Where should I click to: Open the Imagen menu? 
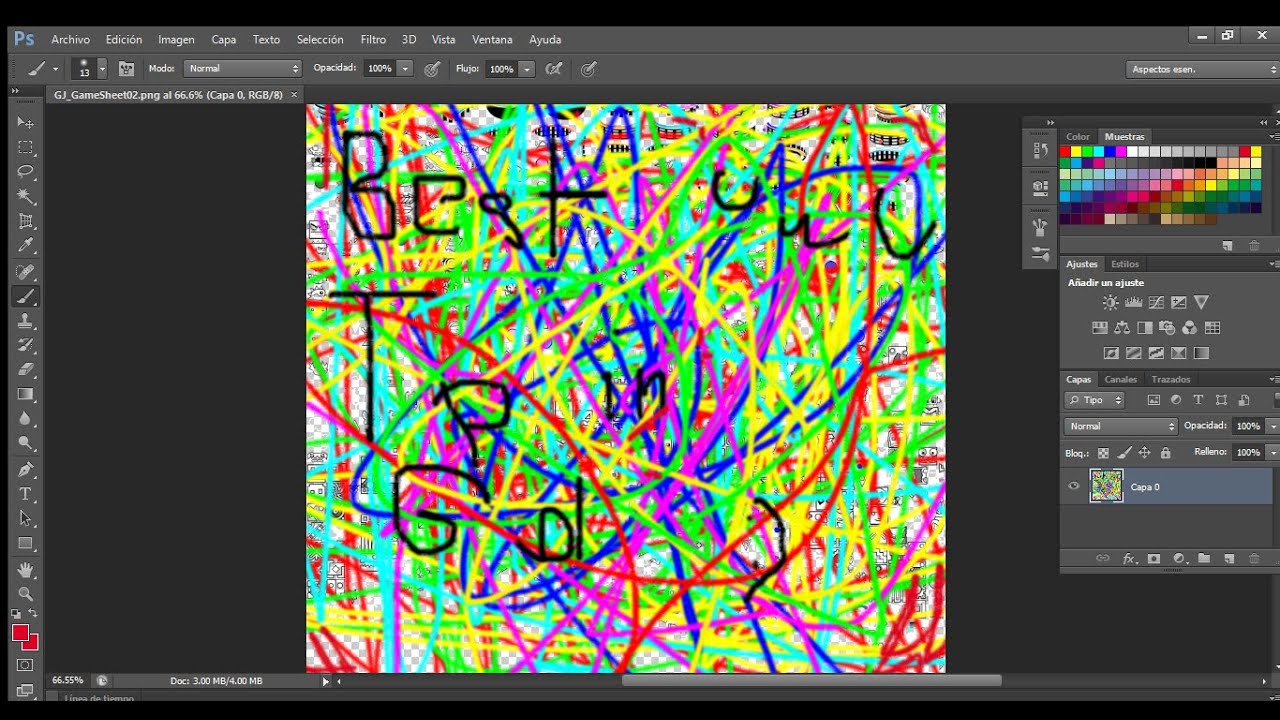(176, 40)
